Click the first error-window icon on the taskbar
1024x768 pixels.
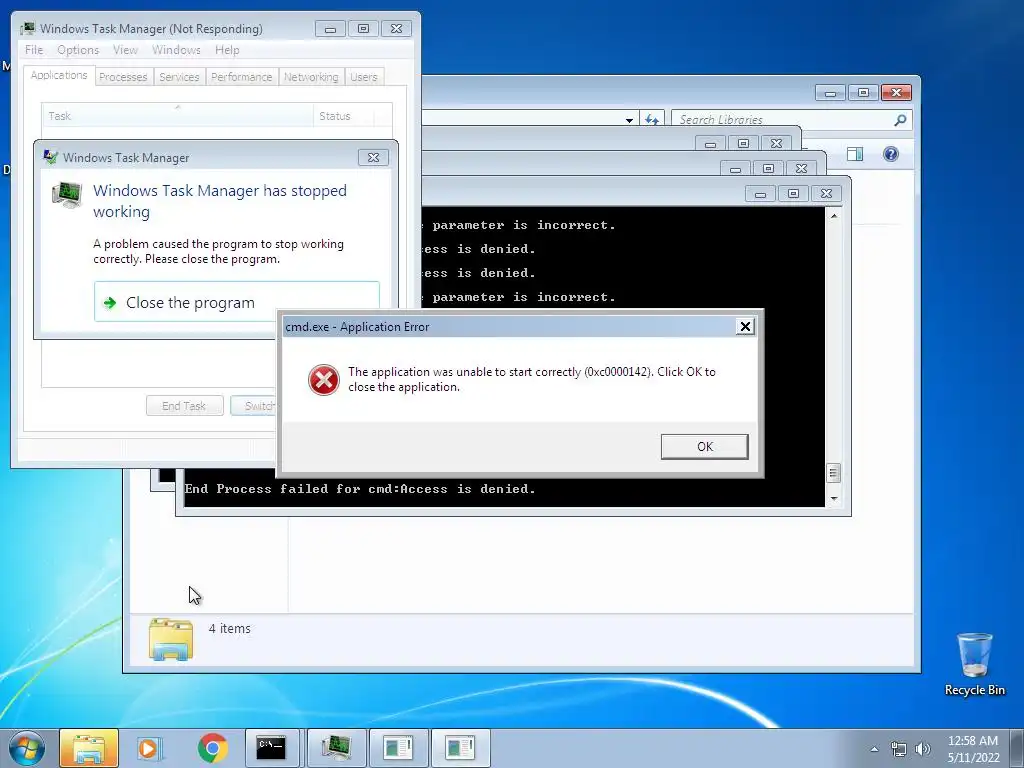tap(398, 748)
